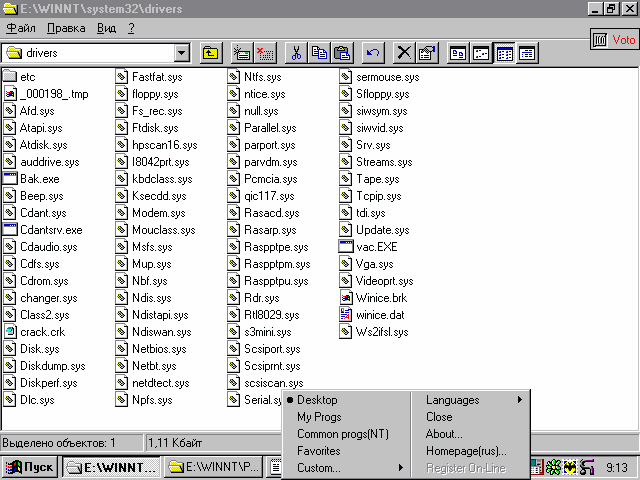Switch to E:\WINNT... taskbar window
Image resolution: width=640 pixels, height=480 pixels.
(112, 467)
